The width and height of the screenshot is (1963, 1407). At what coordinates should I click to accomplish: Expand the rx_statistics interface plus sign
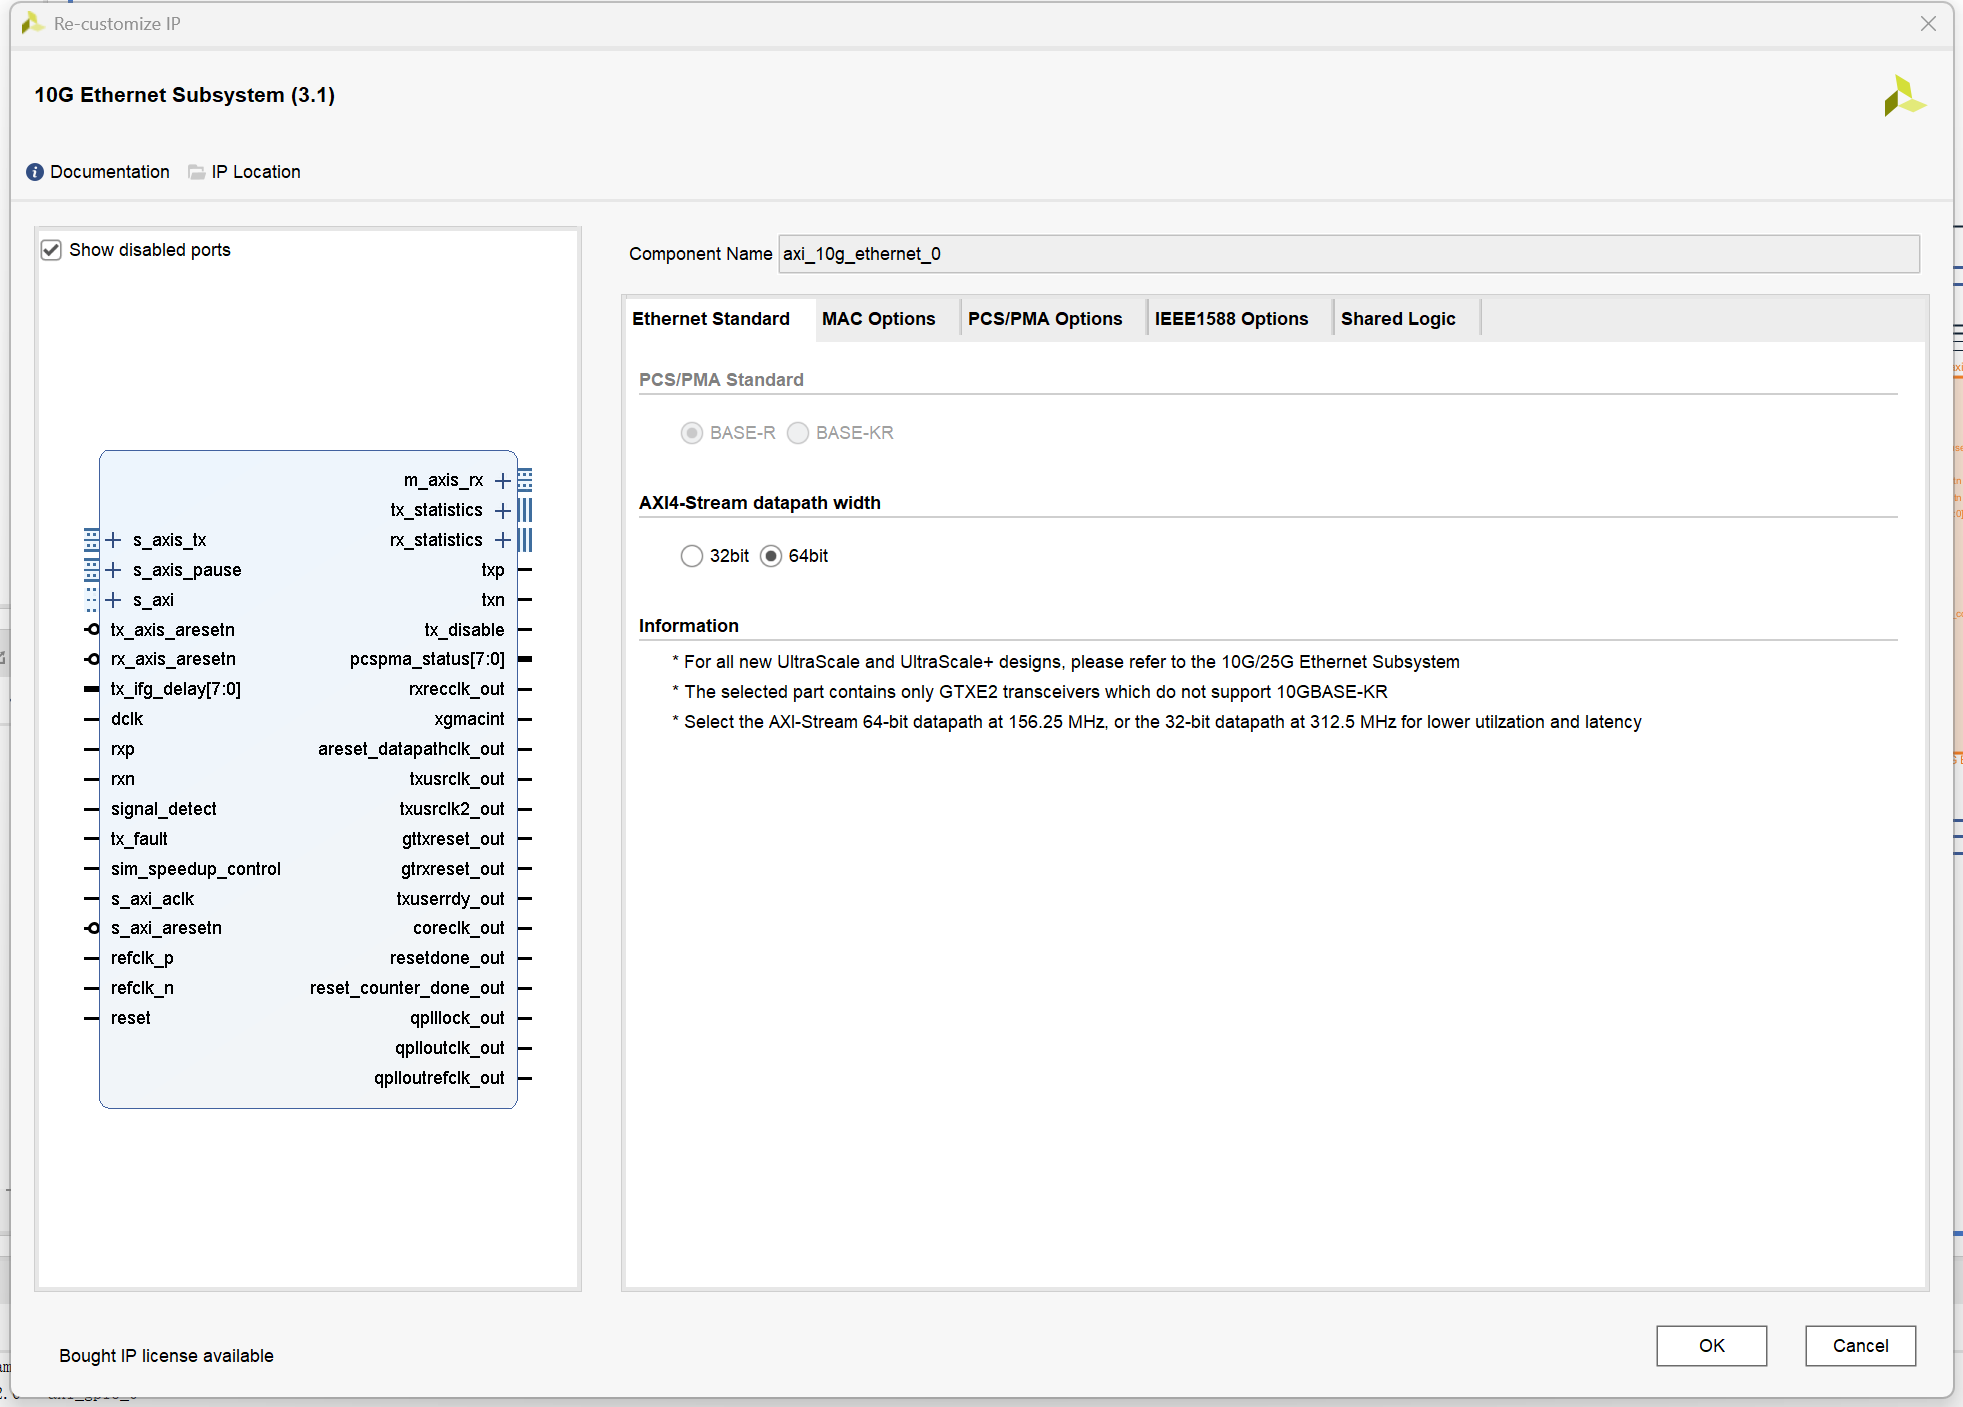[x=503, y=540]
